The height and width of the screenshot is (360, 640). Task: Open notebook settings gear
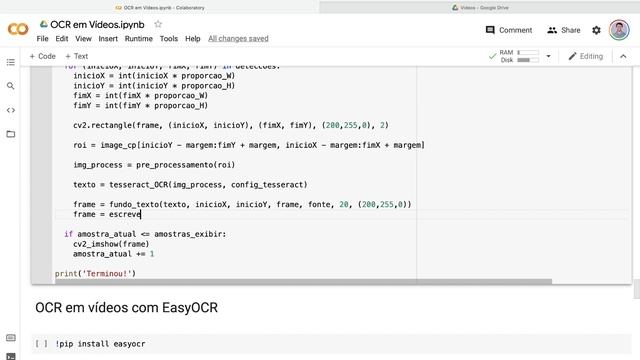tap(596, 30)
